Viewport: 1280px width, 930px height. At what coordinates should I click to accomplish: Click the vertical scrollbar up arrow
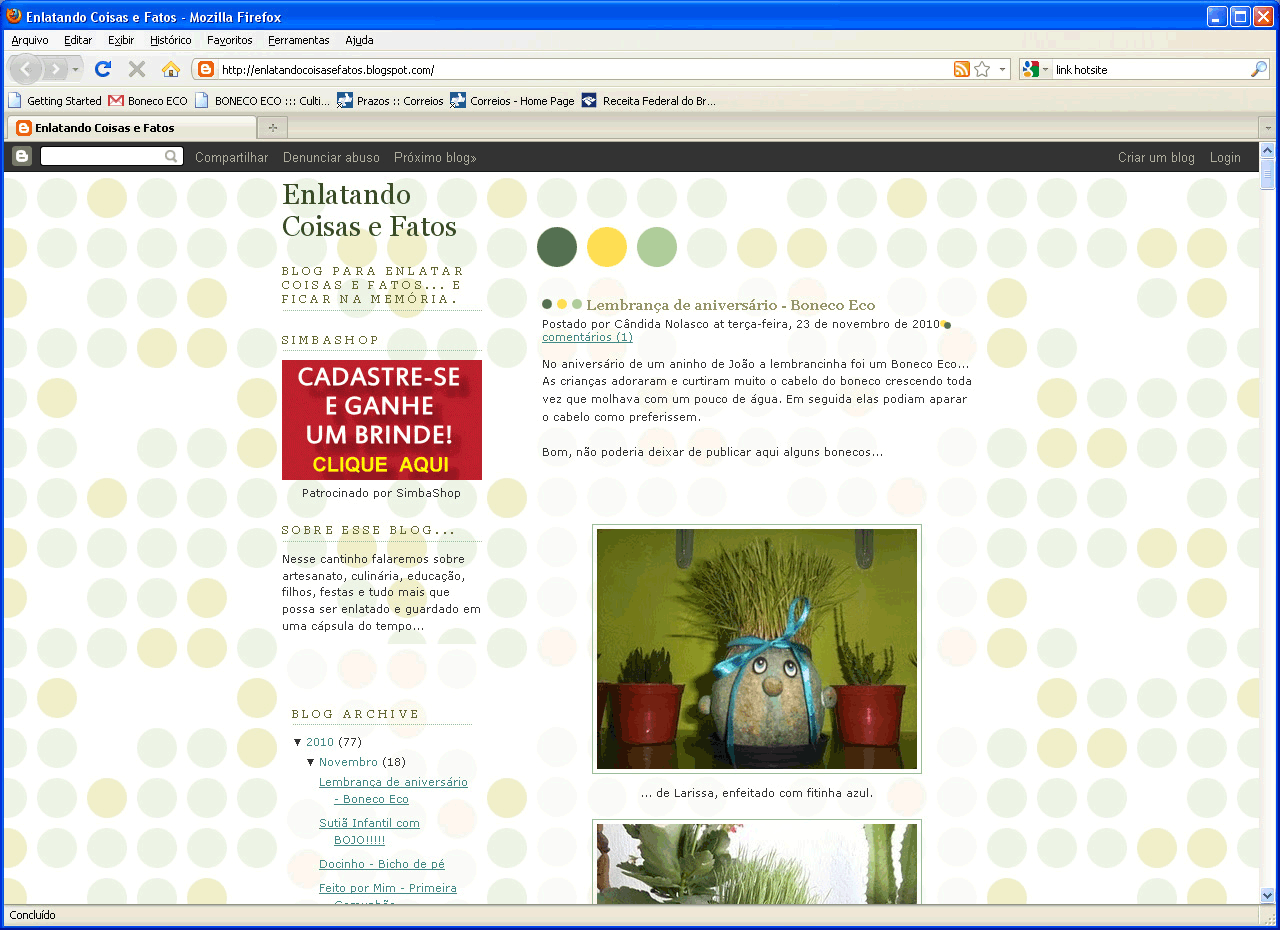(x=1267, y=150)
